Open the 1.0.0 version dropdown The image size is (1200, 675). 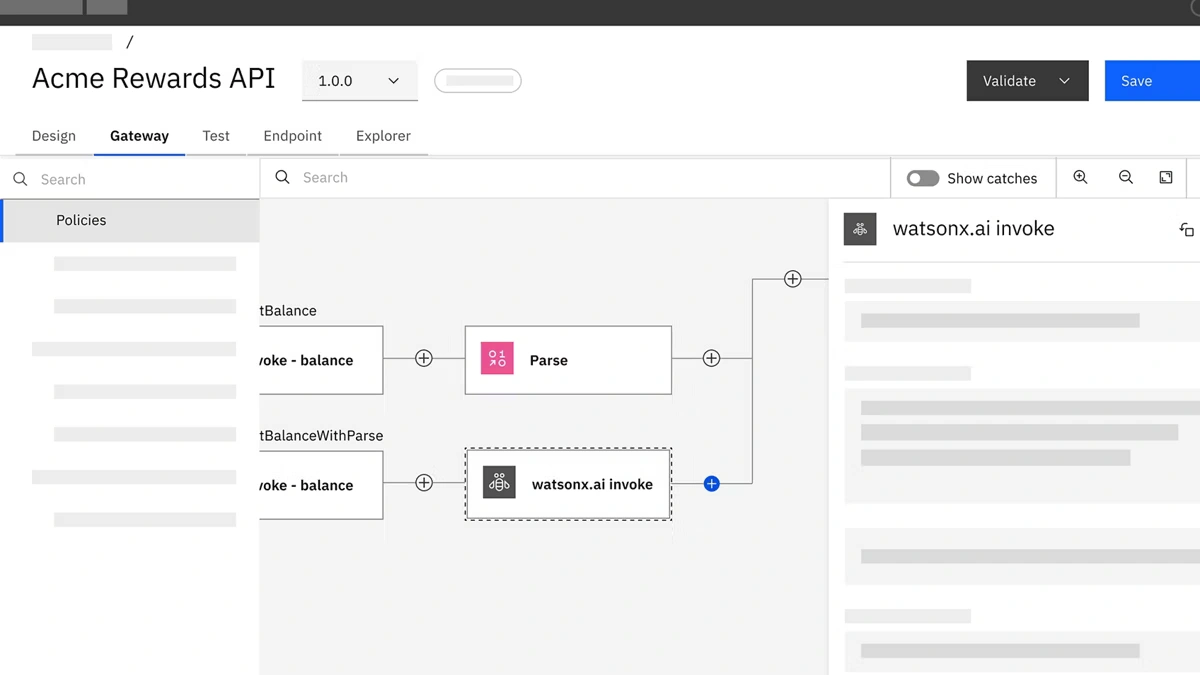click(359, 81)
